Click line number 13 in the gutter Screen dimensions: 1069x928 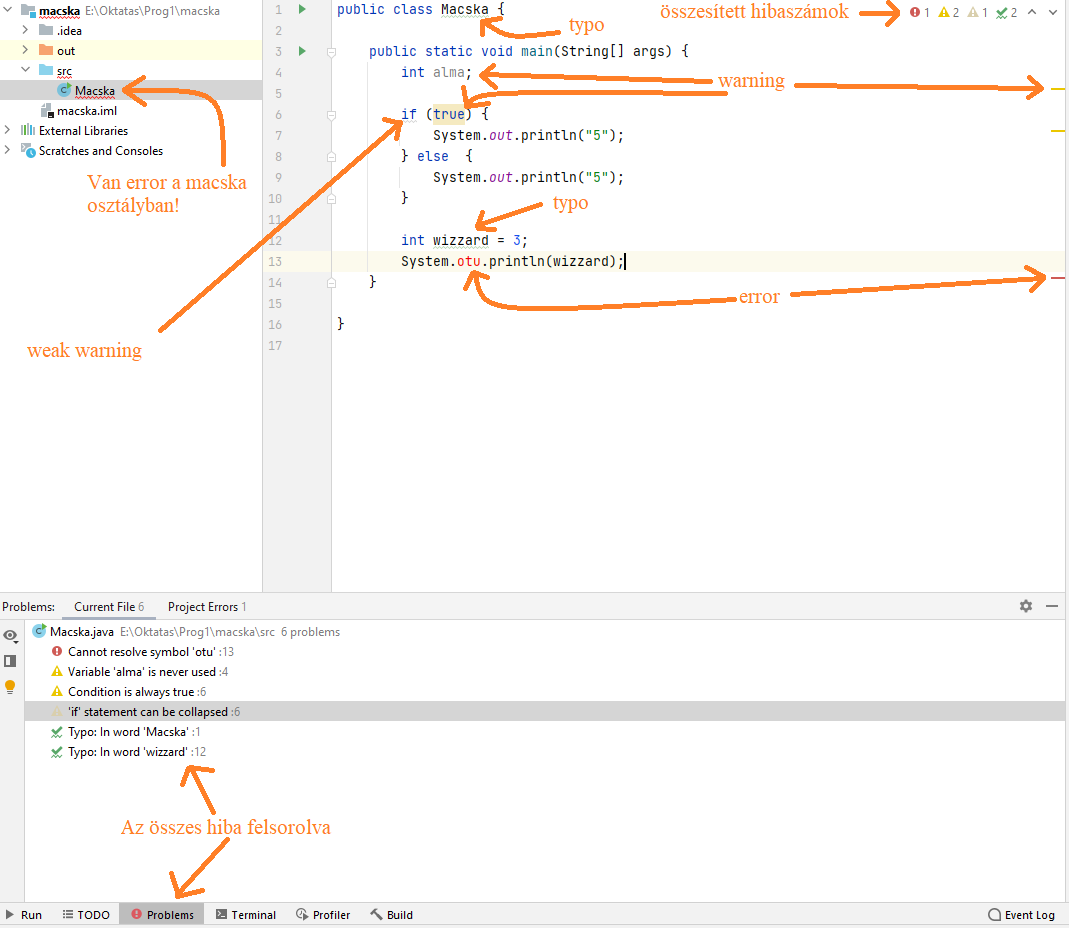pos(275,262)
